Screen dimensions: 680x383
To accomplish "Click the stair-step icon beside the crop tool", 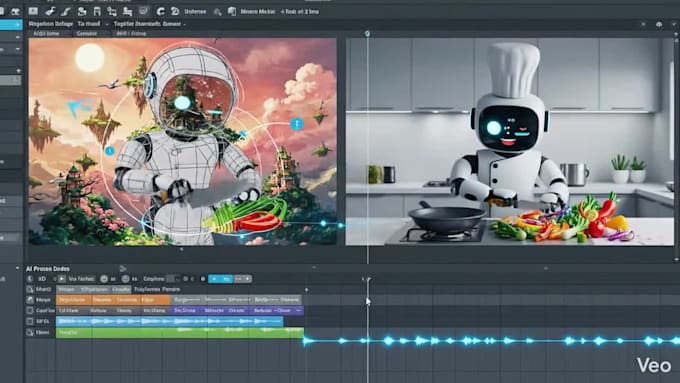I will point(128,11).
